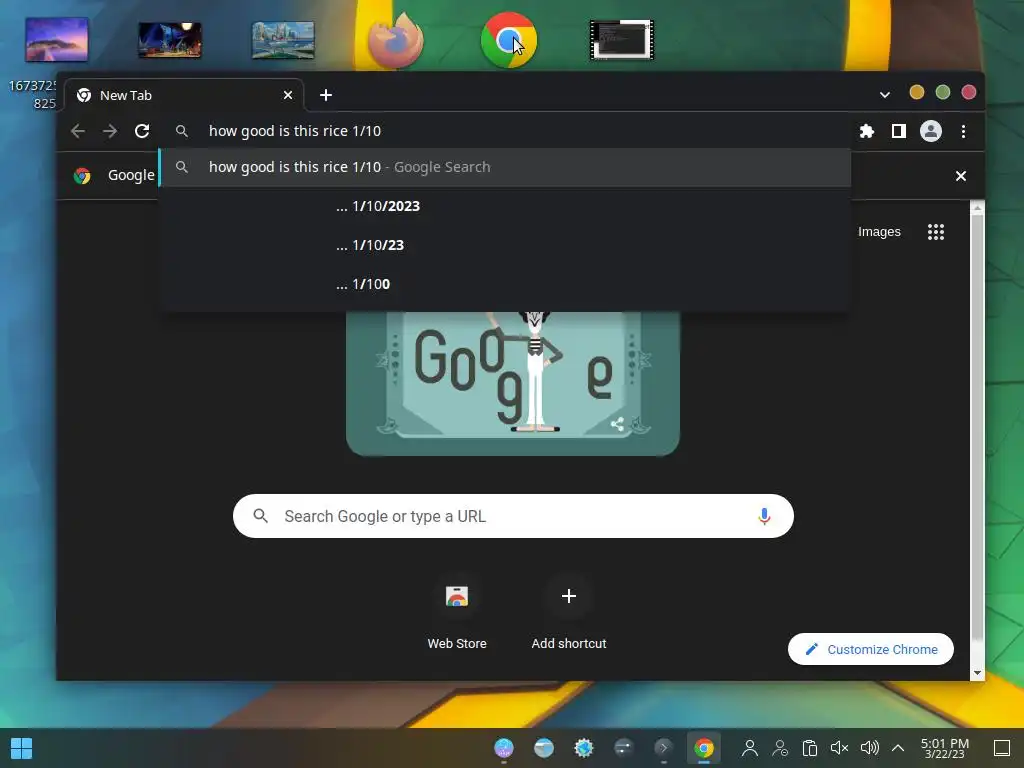Image resolution: width=1024 pixels, height=768 pixels.
Task: Click the Chrome back arrow button
Action: pos(78,131)
